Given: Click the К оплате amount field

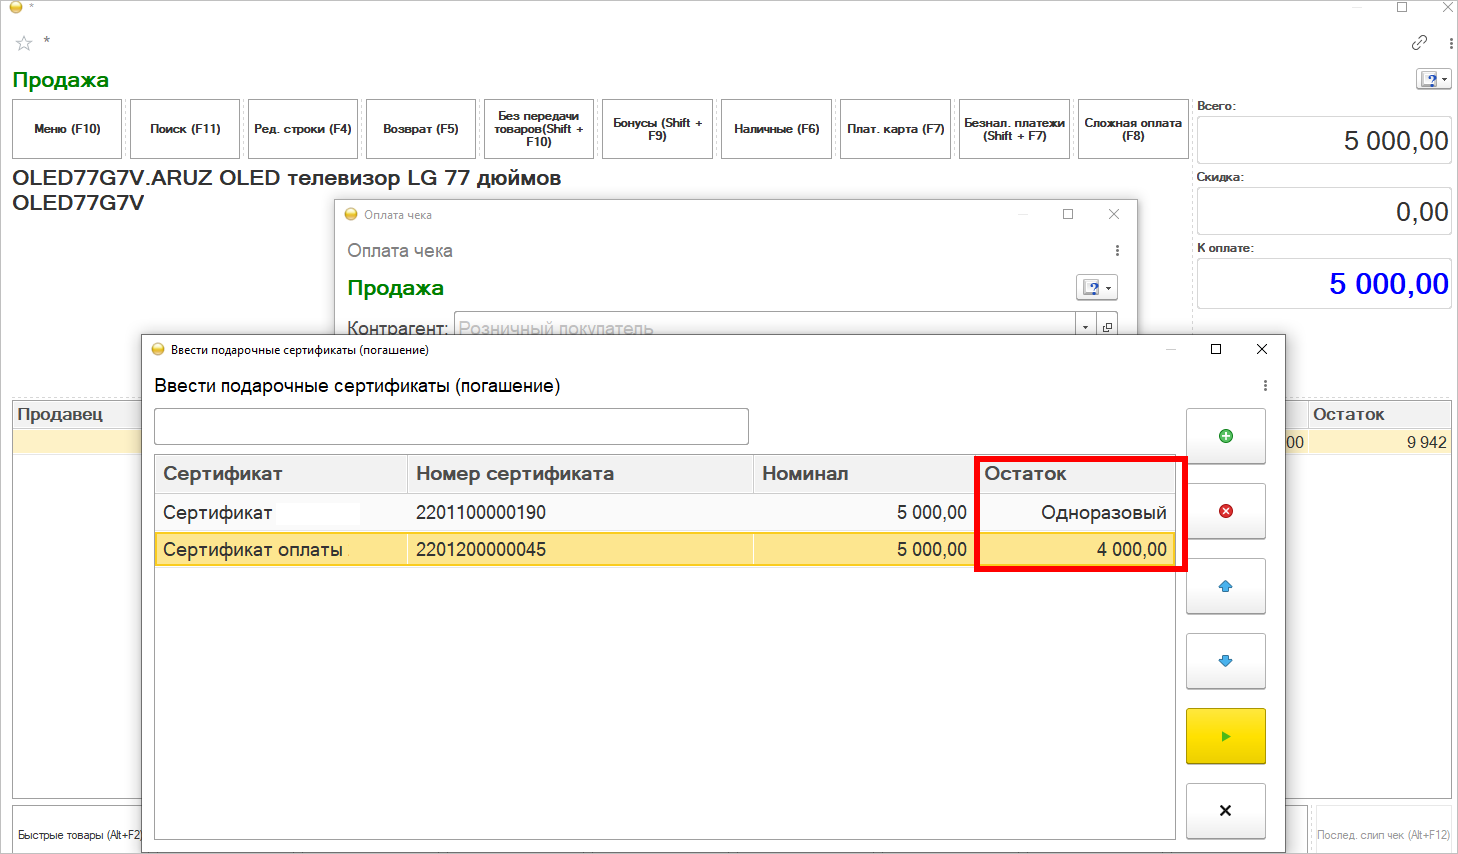Looking at the screenshot, I should [x=1324, y=283].
